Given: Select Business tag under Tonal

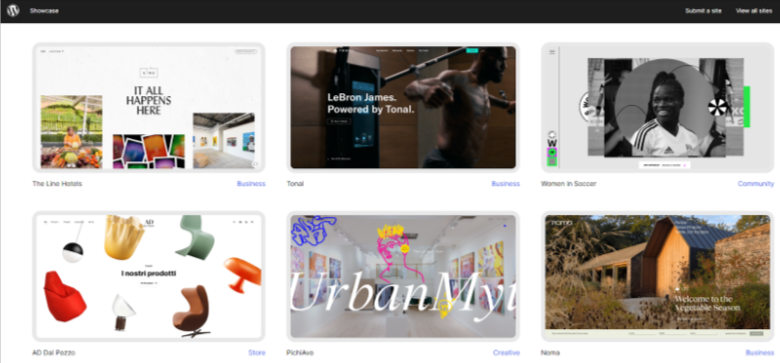Looking at the screenshot, I should [x=506, y=183].
